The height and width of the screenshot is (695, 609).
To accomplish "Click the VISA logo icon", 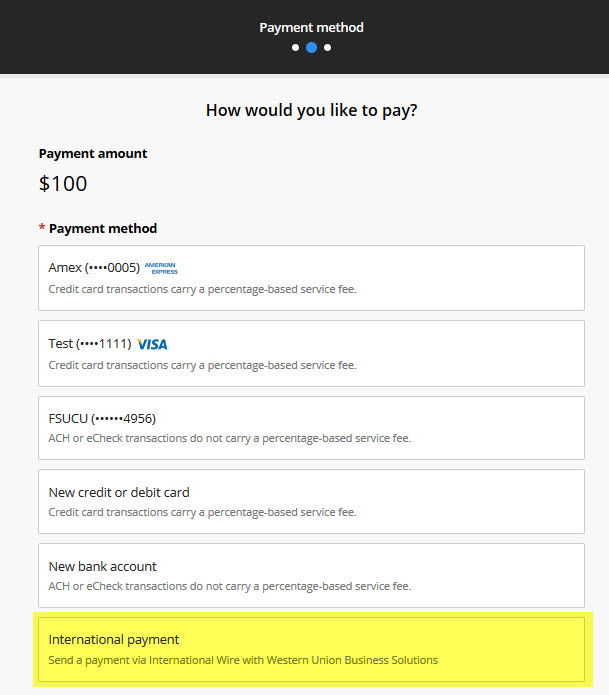I will tap(152, 344).
